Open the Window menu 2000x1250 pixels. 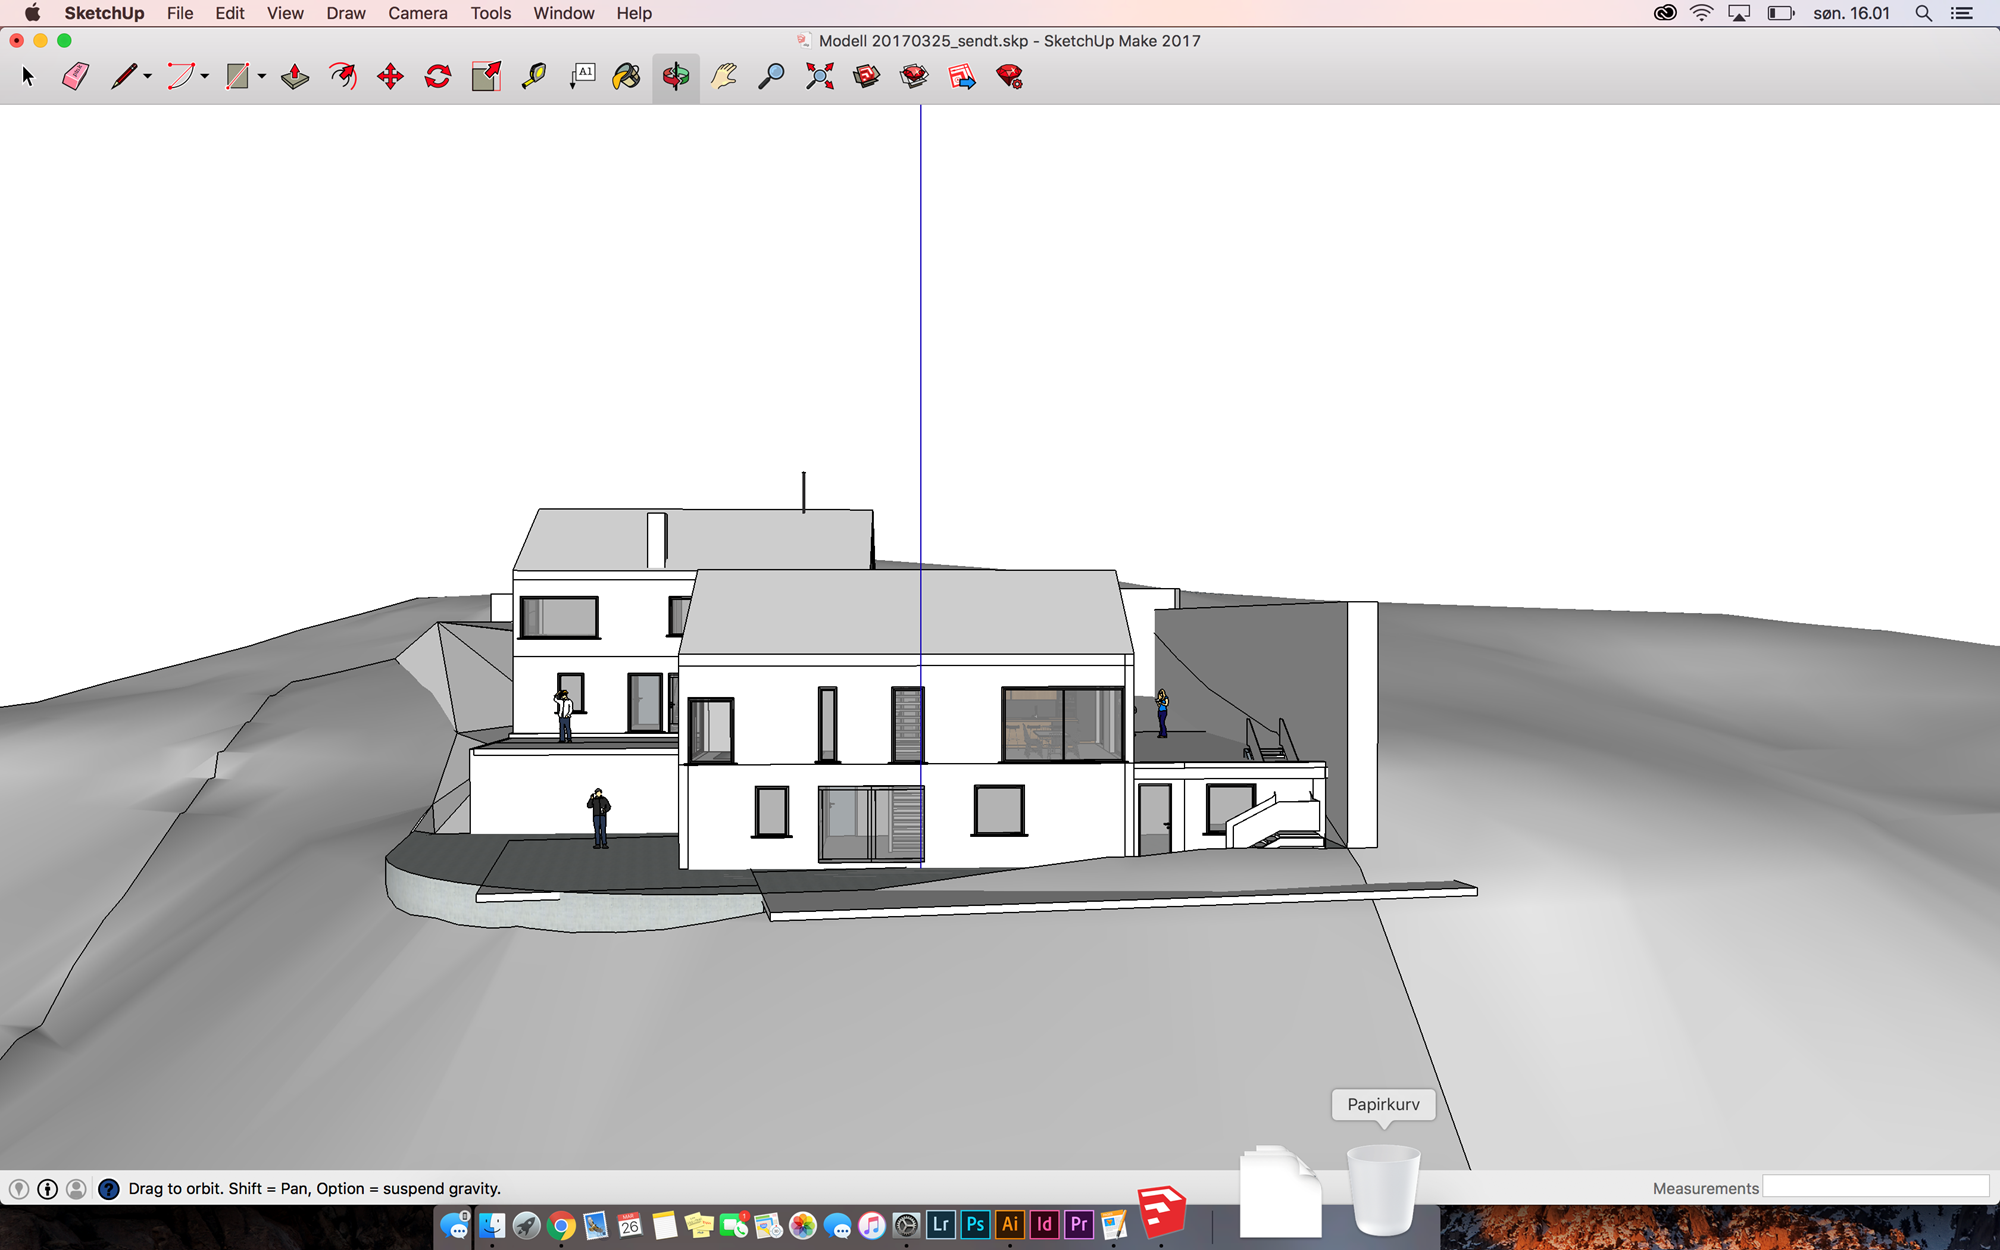click(x=563, y=13)
